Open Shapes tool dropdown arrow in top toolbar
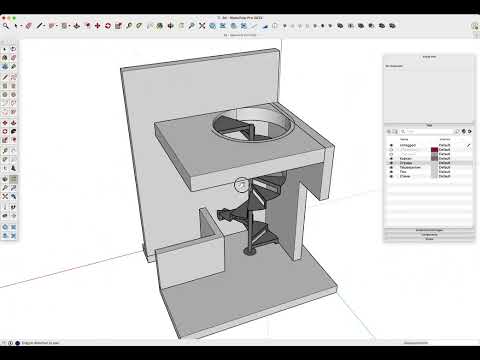This screenshot has height=360, width=480. click(x=69, y=26)
